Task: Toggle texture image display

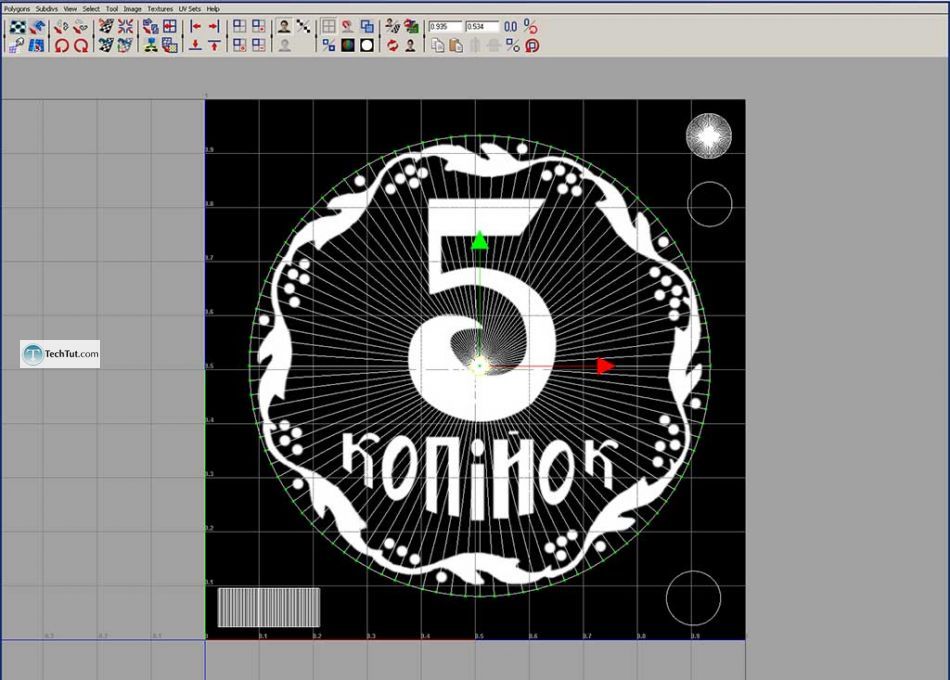Action: pyautogui.click(x=284, y=27)
